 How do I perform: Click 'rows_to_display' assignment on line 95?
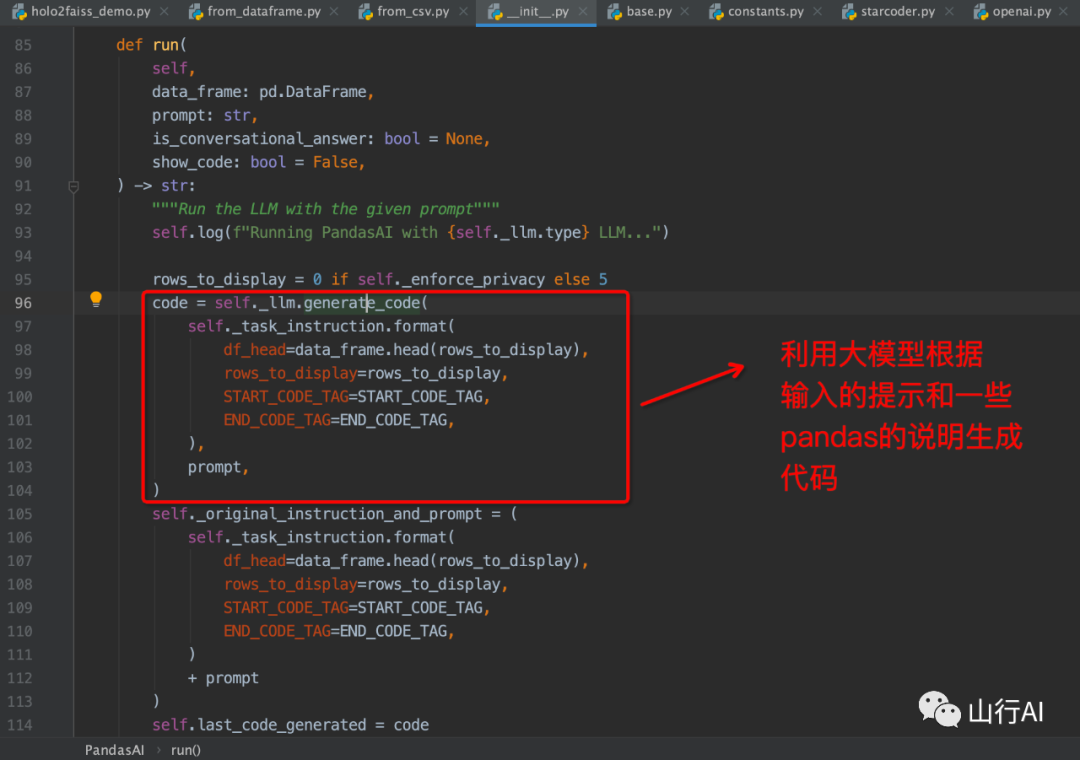tap(219, 280)
